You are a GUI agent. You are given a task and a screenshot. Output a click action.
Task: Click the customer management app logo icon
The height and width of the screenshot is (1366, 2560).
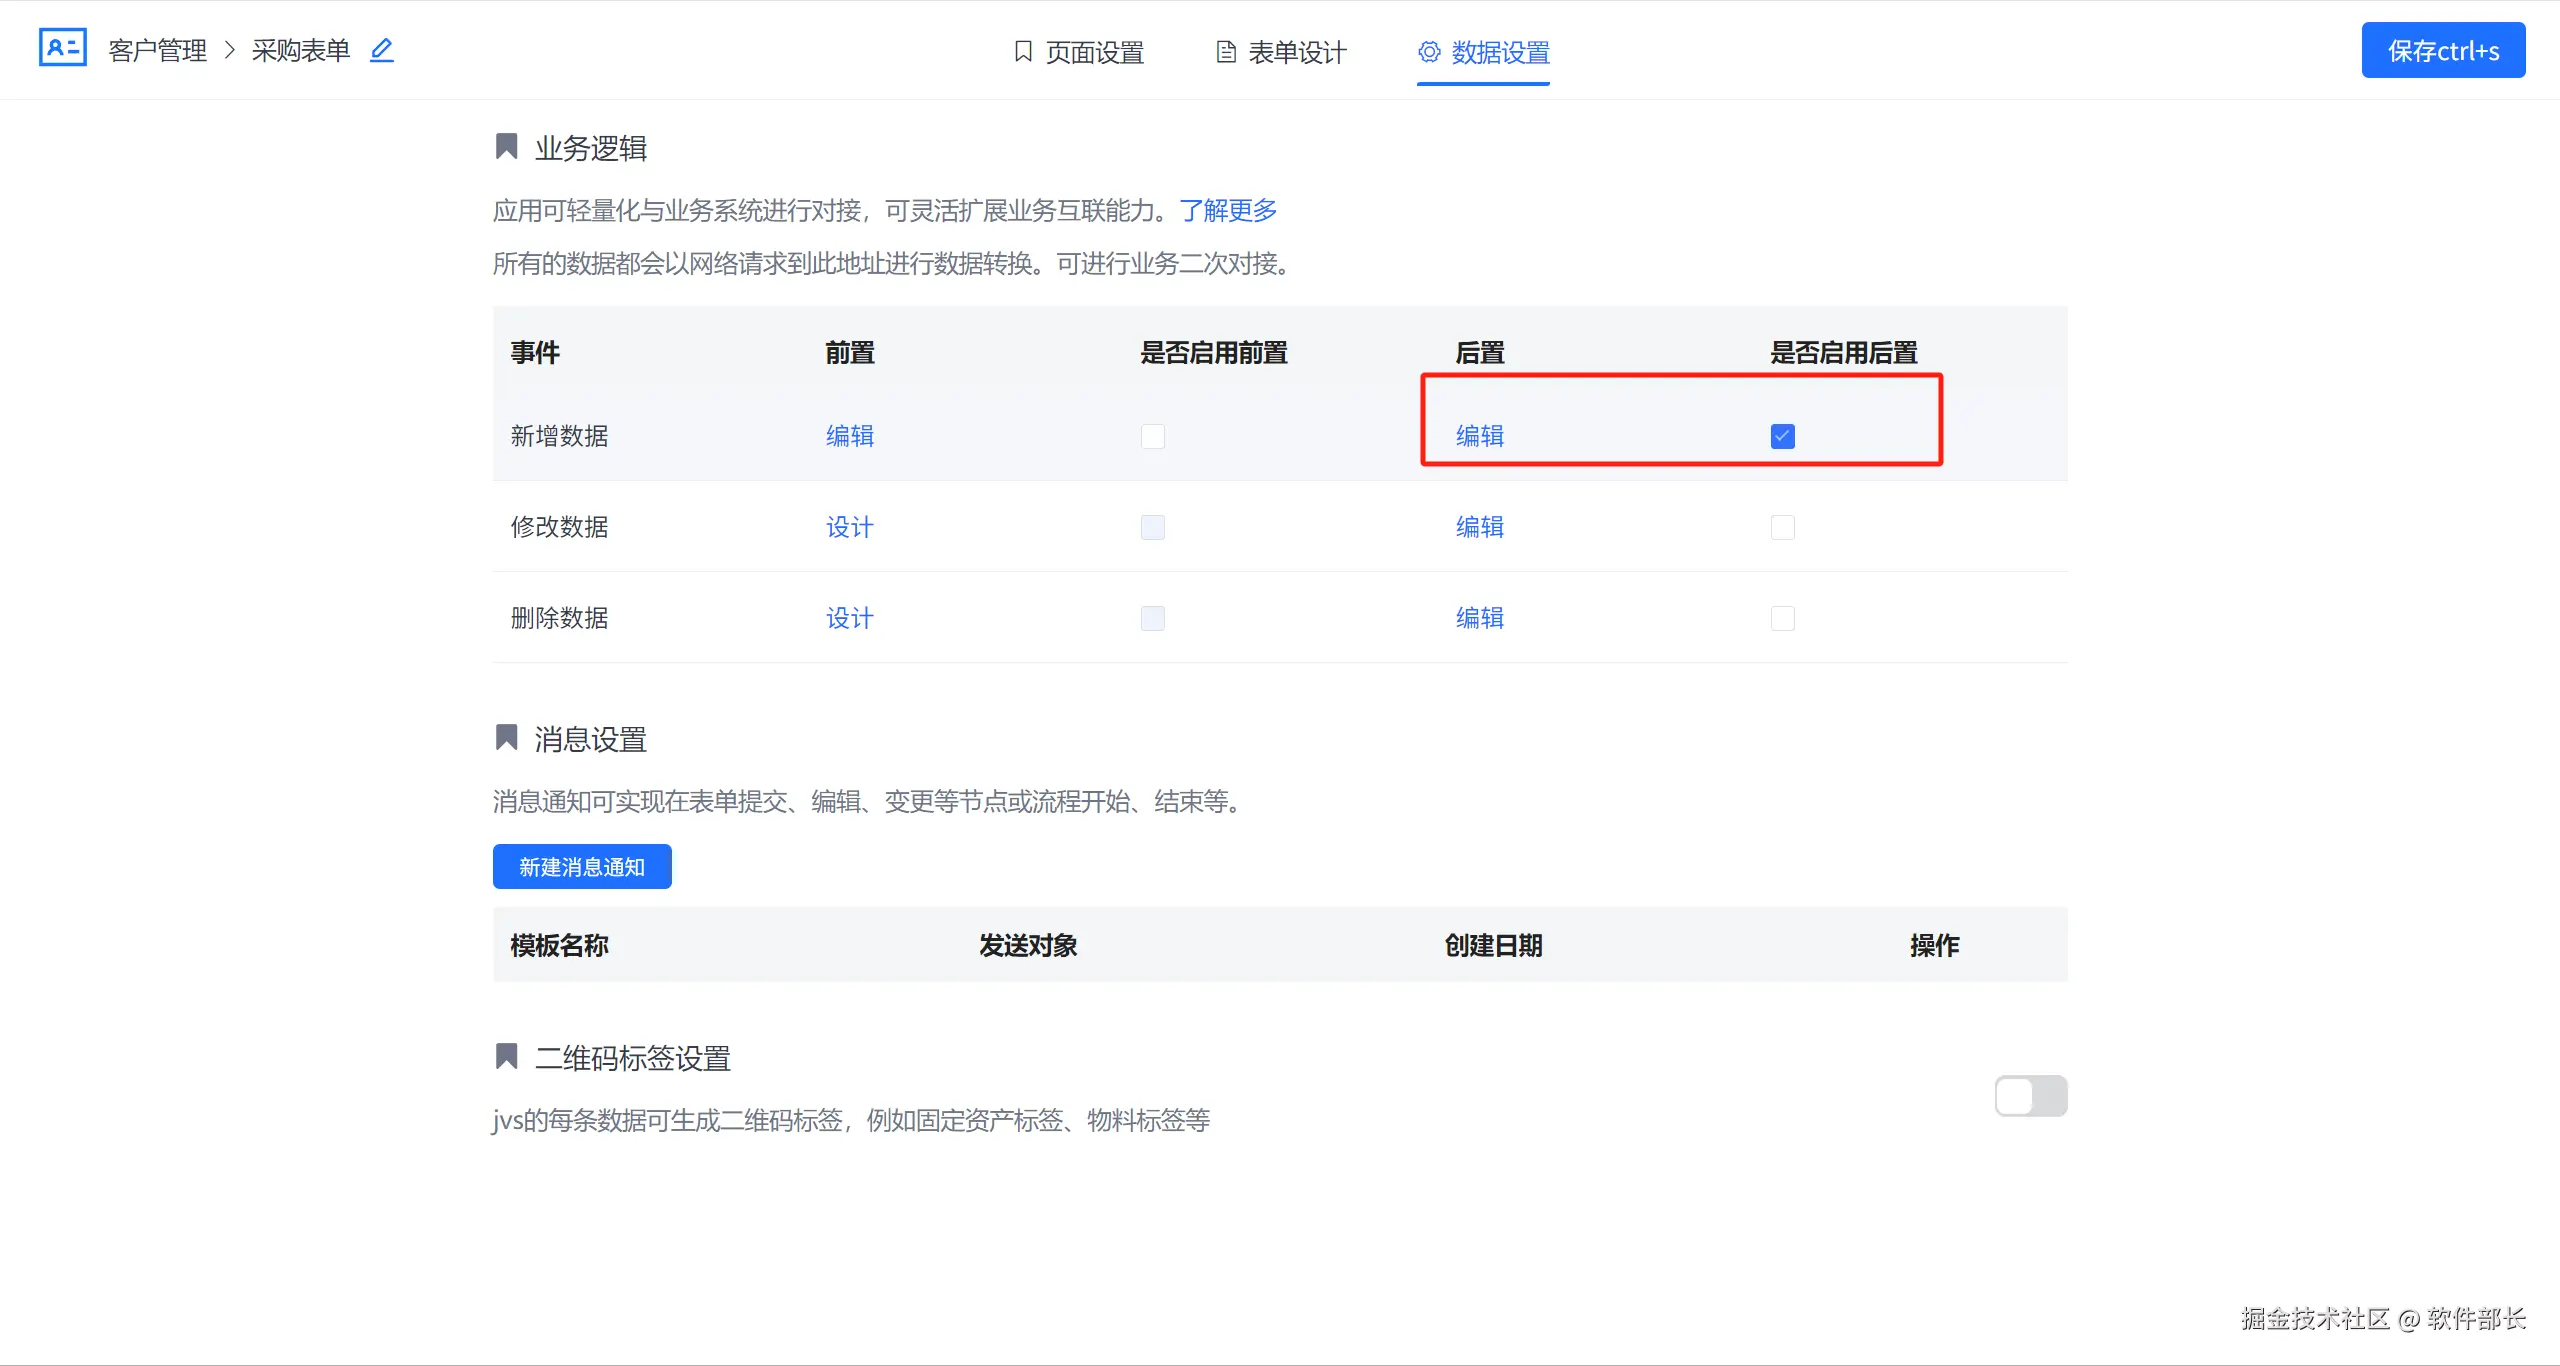[x=62, y=48]
